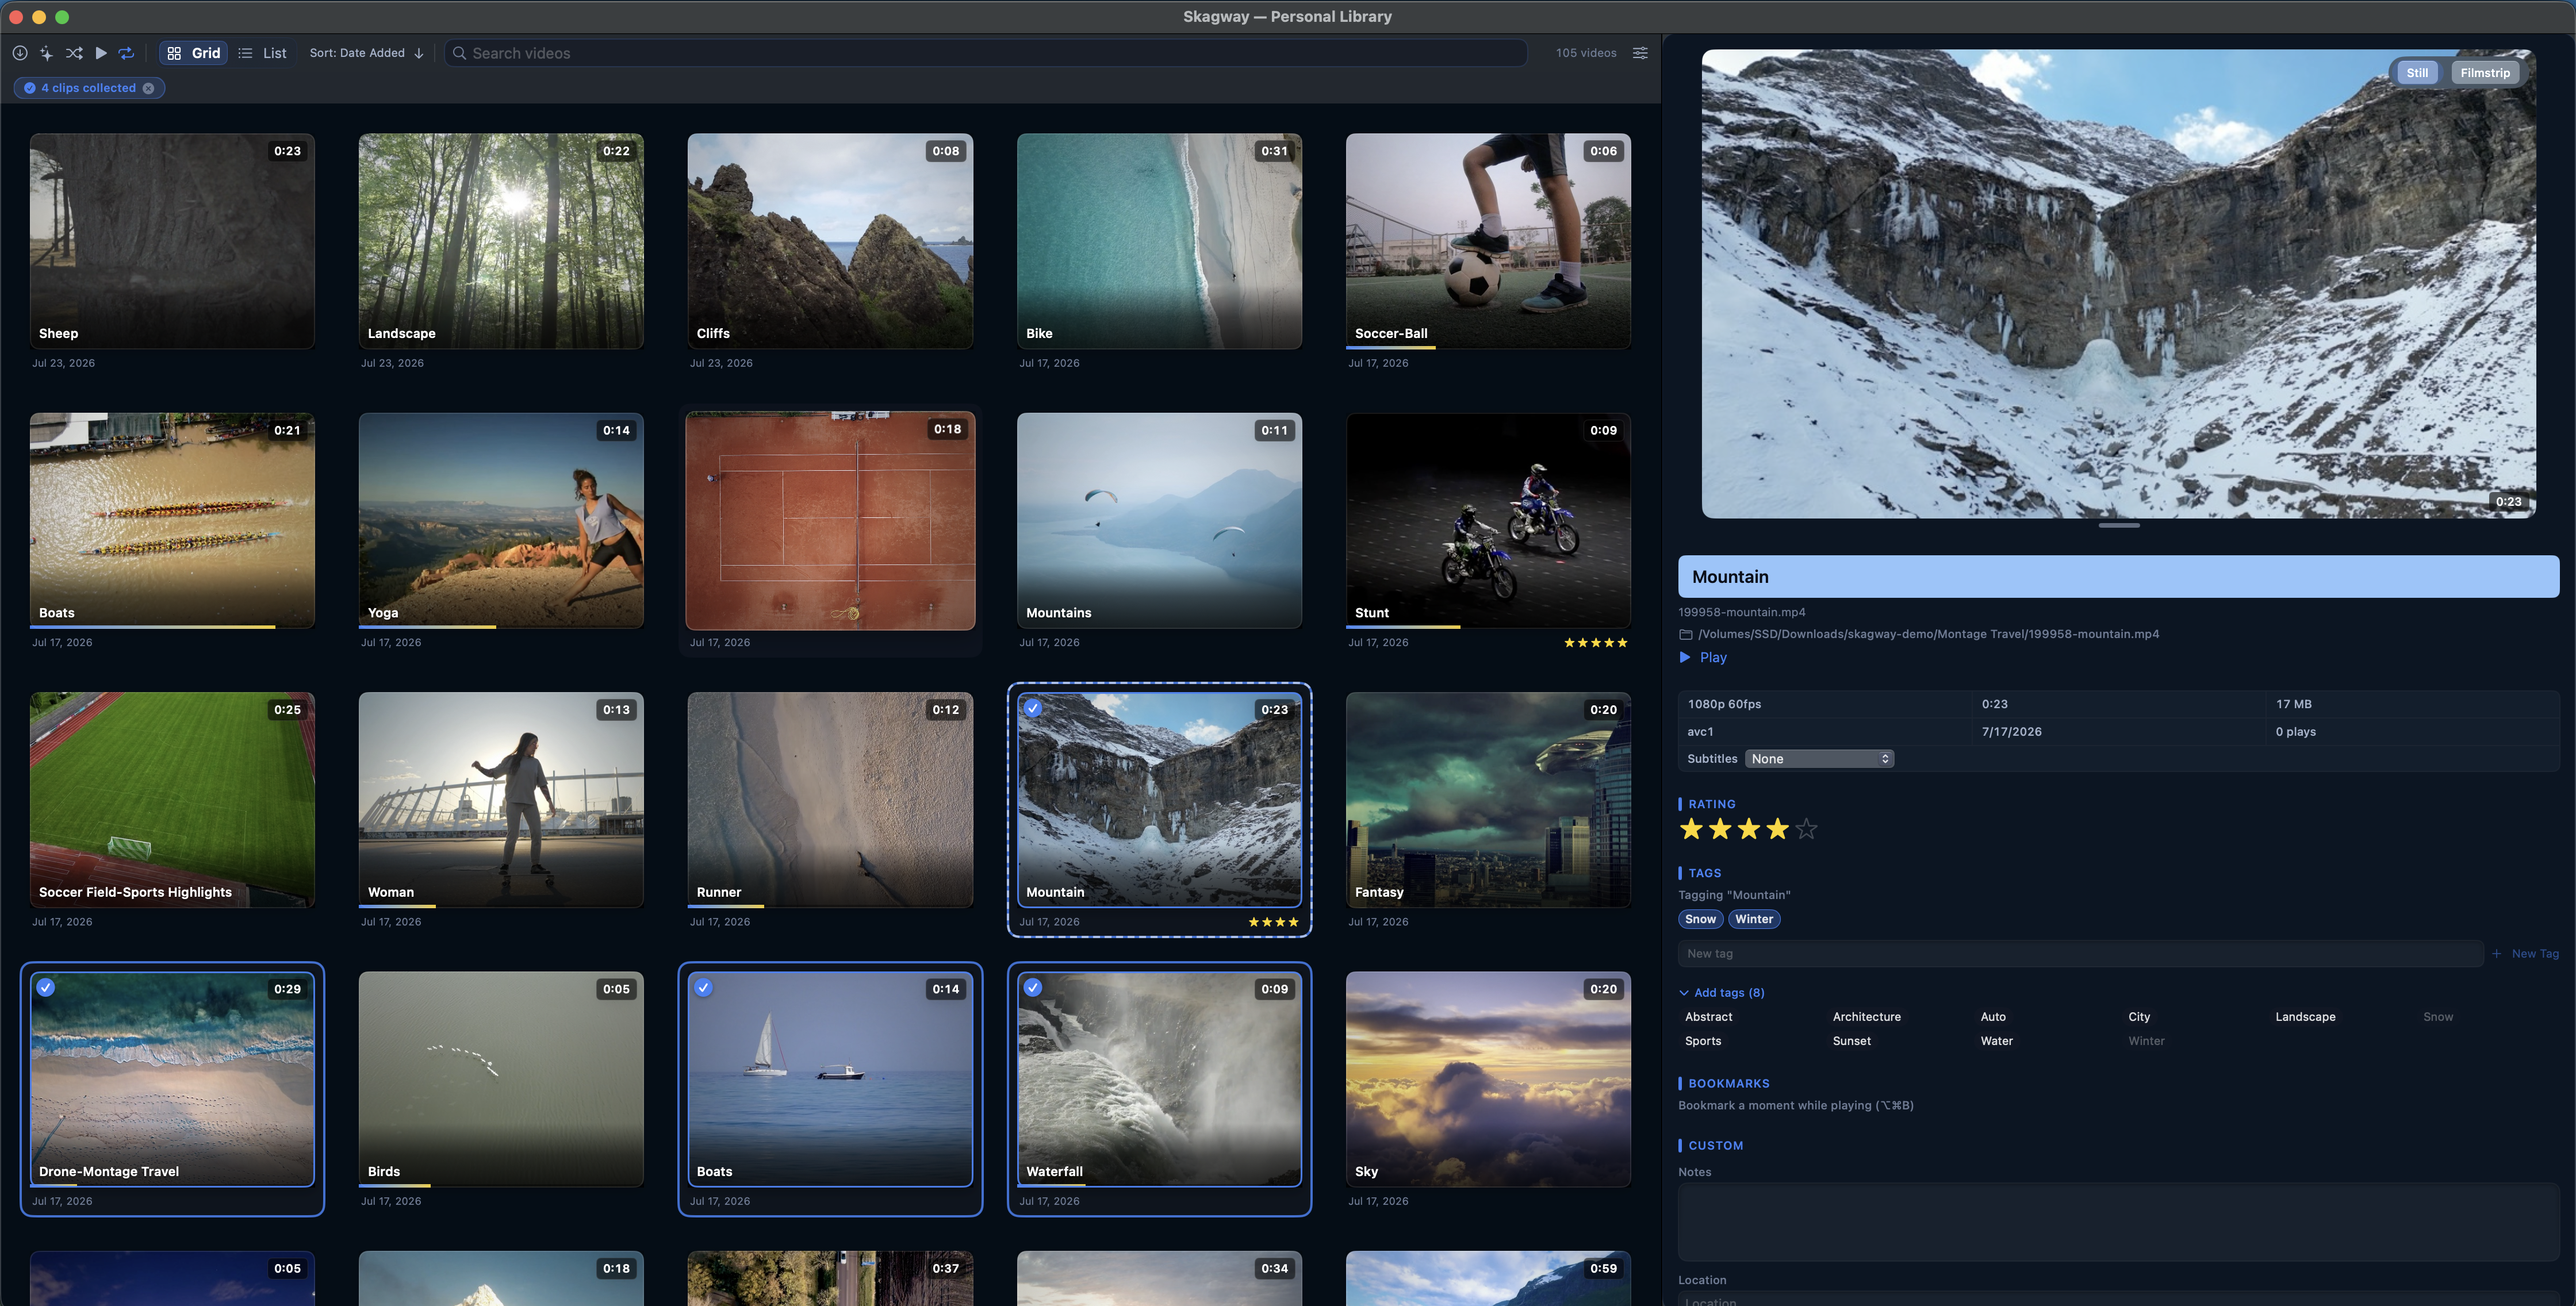Click the five-star rating under Stunt
2576x1306 pixels.
[x=1596, y=643]
